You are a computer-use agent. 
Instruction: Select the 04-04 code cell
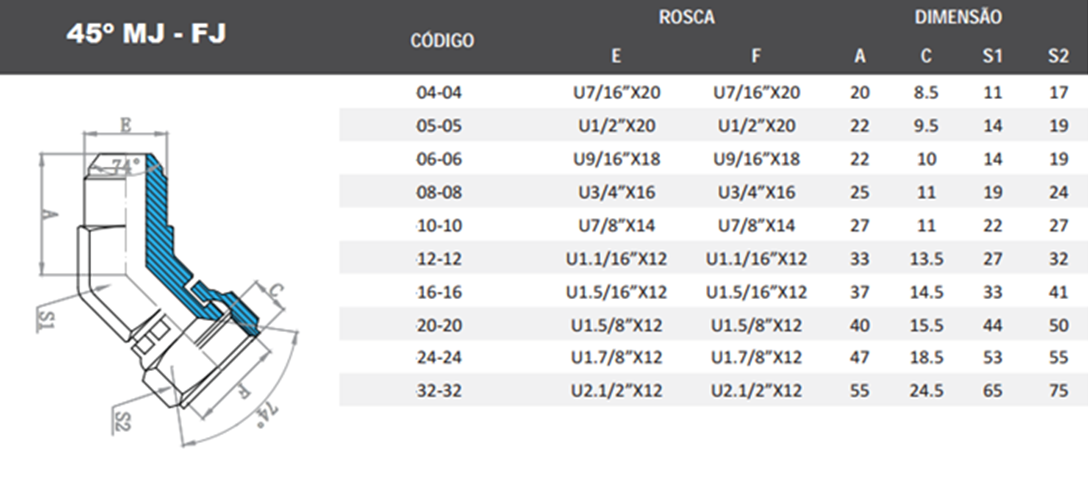click(x=442, y=93)
